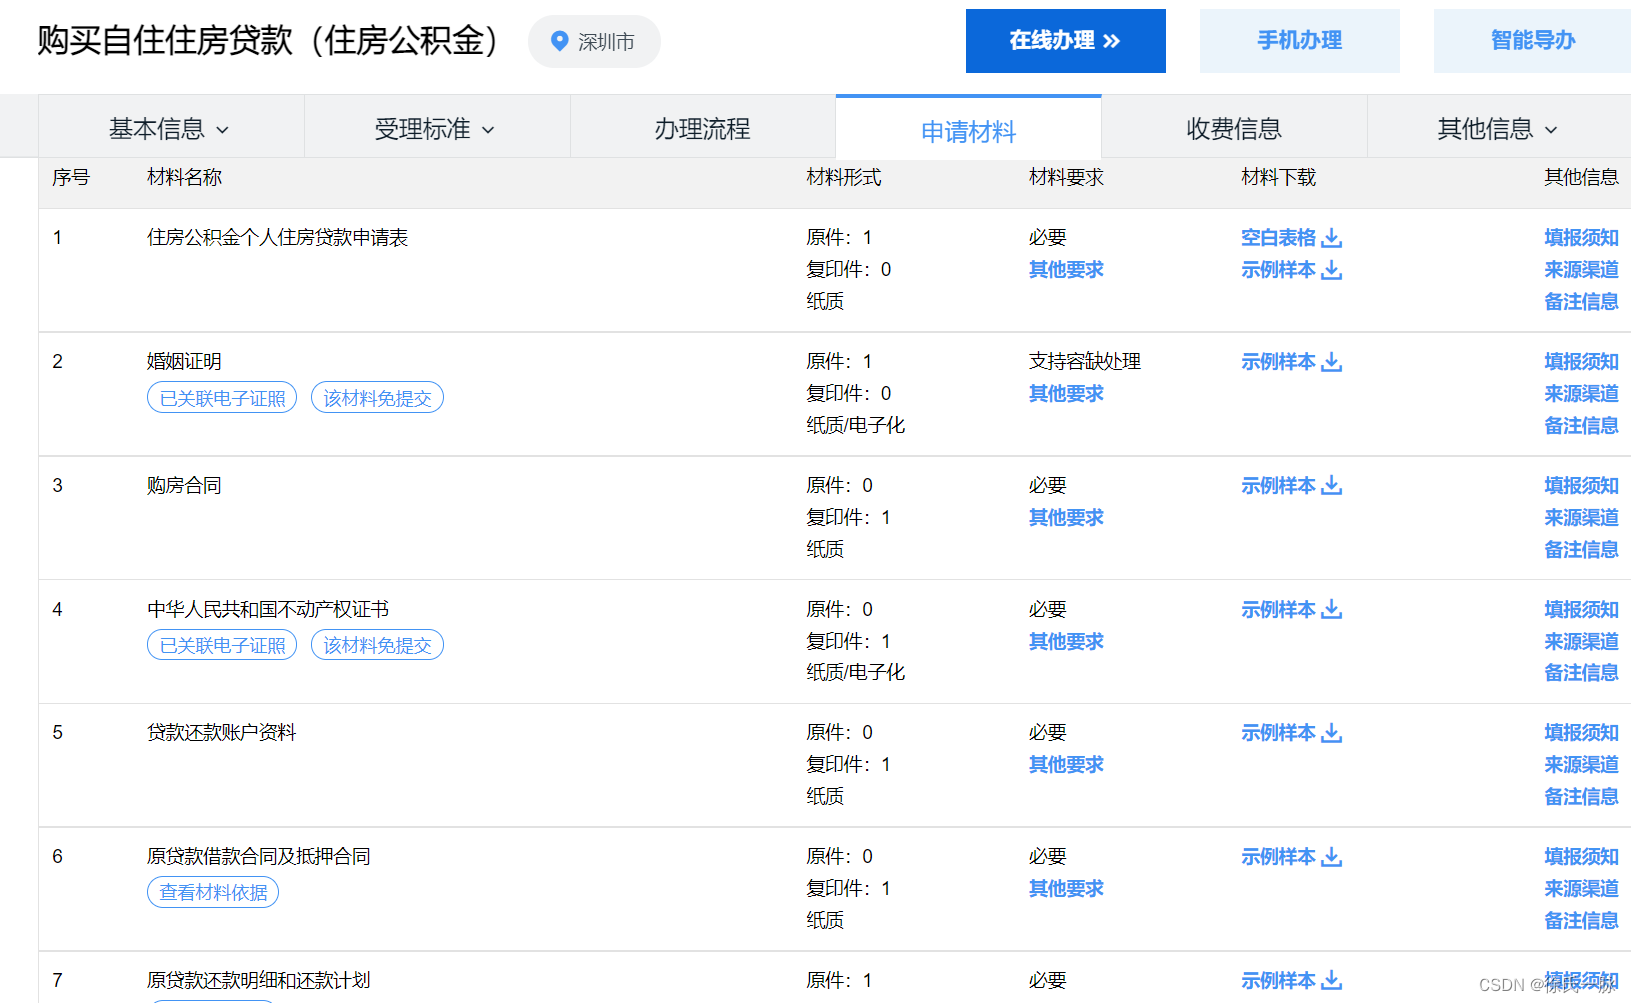This screenshot has width=1631, height=1003.
Task: Open 填报须知 for row 1 application form
Action: (x=1581, y=238)
